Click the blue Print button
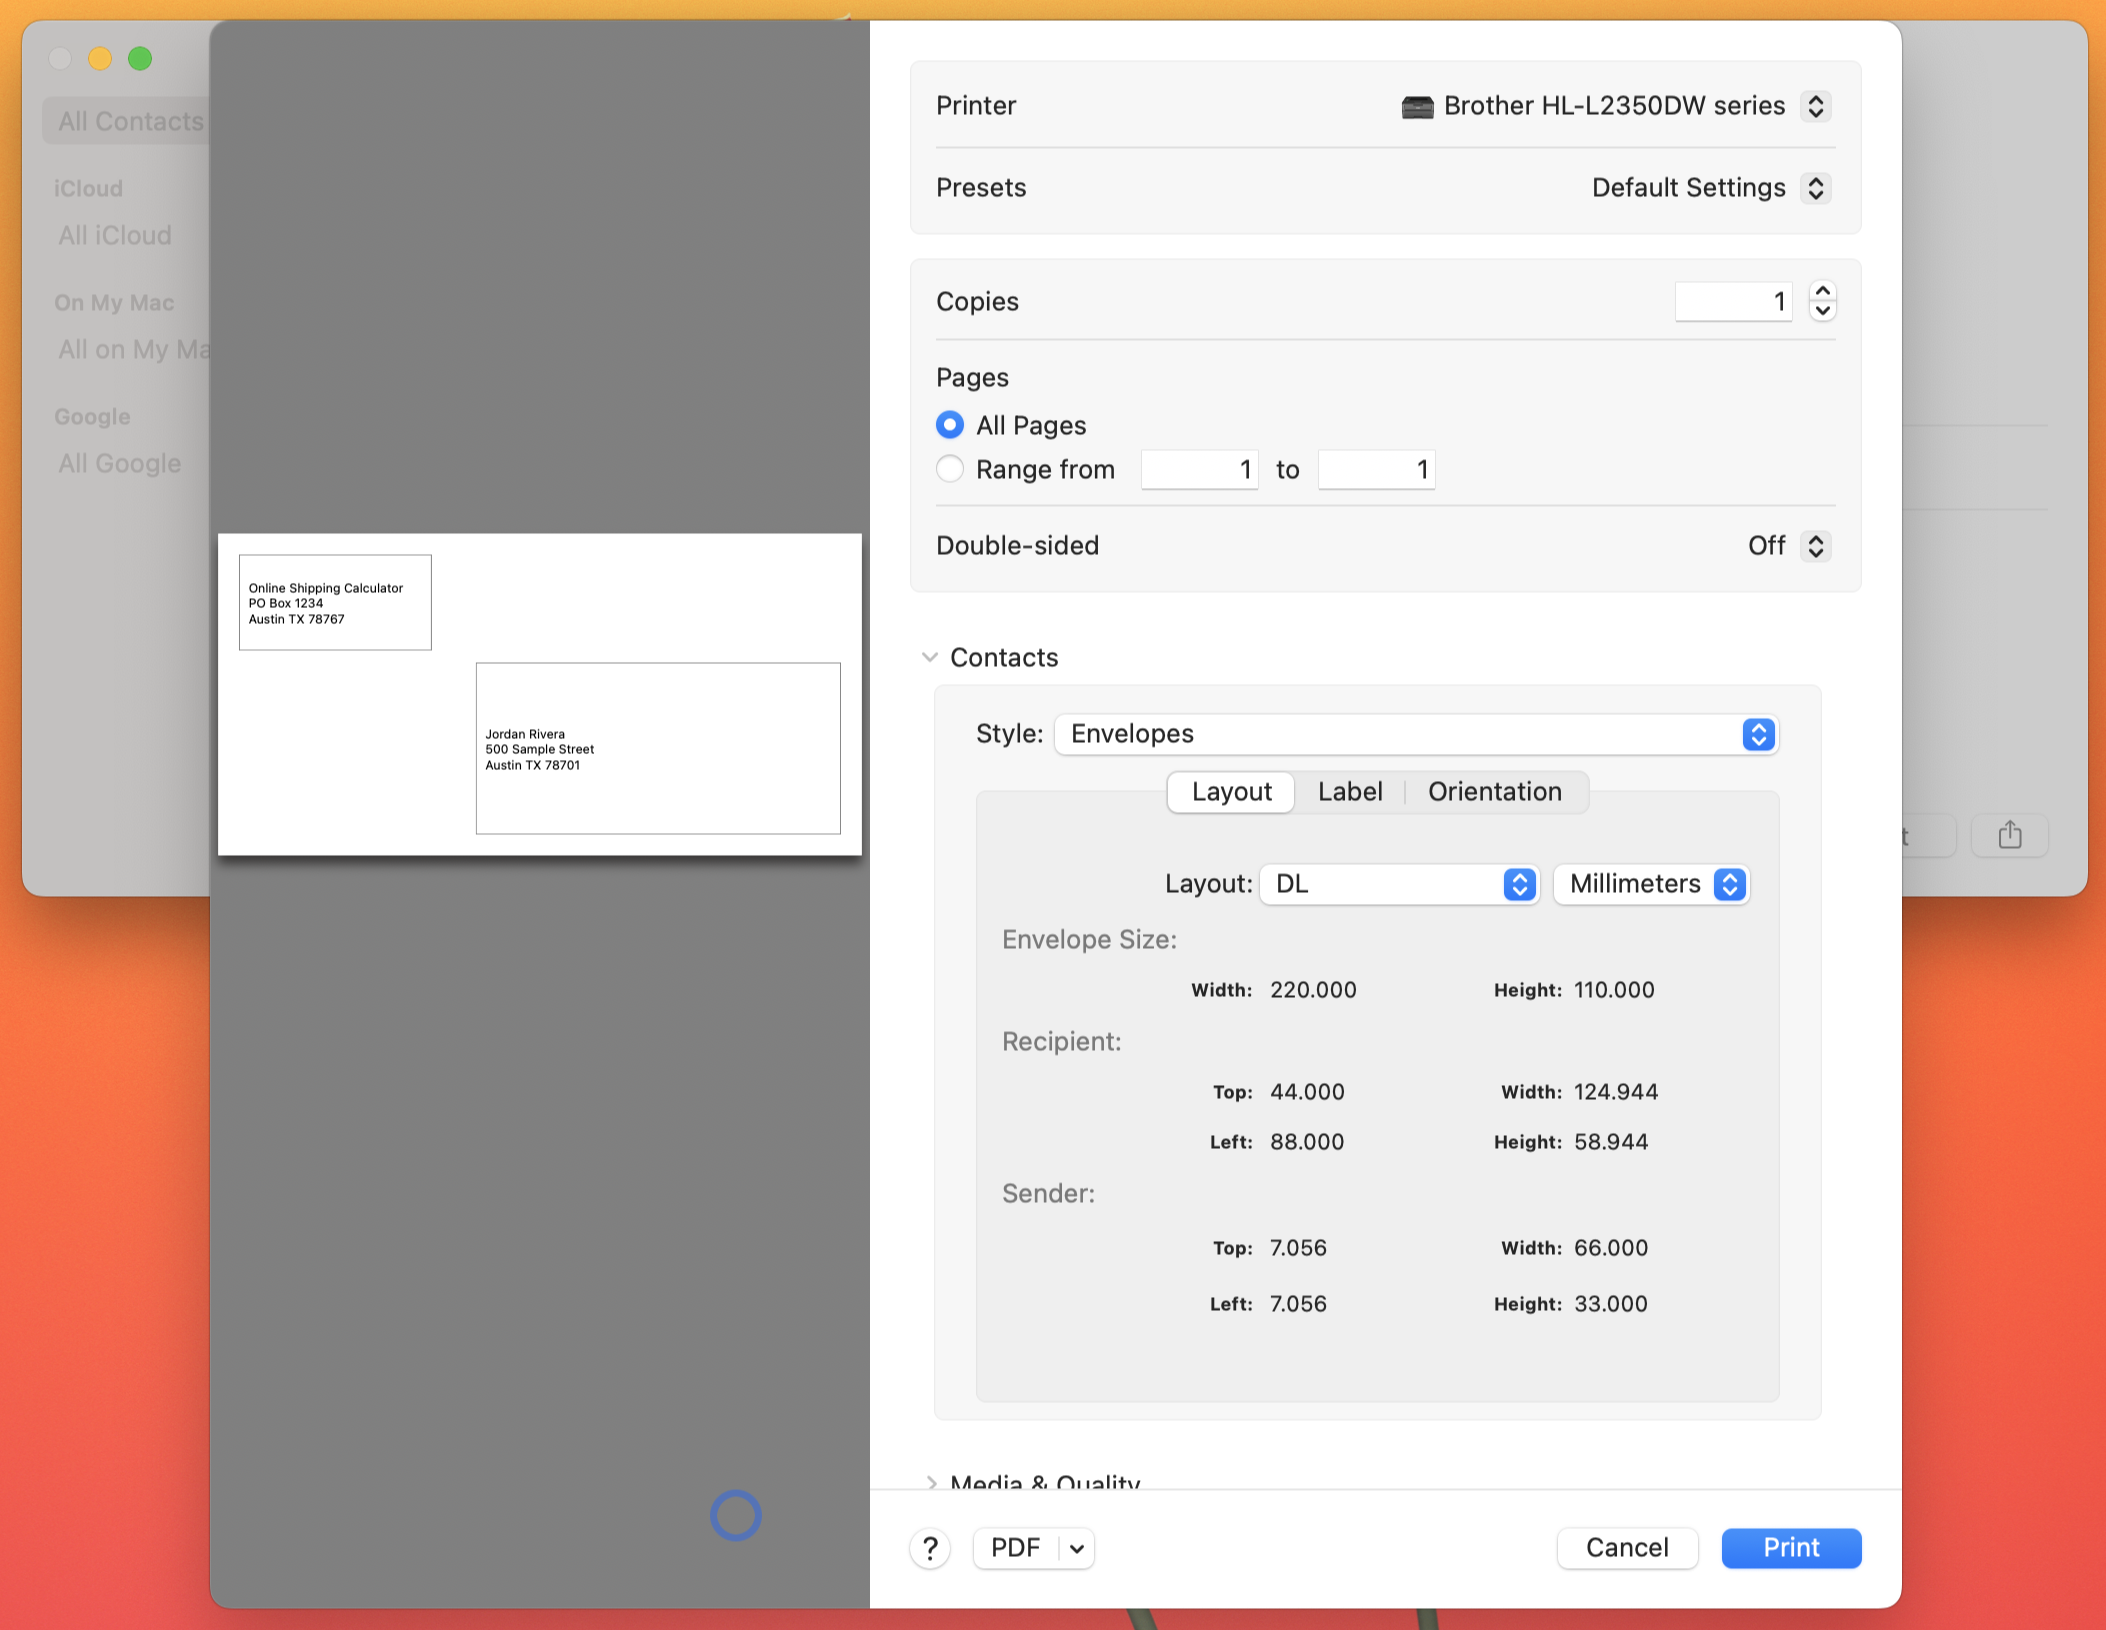Image resolution: width=2106 pixels, height=1630 pixels. point(1791,1548)
